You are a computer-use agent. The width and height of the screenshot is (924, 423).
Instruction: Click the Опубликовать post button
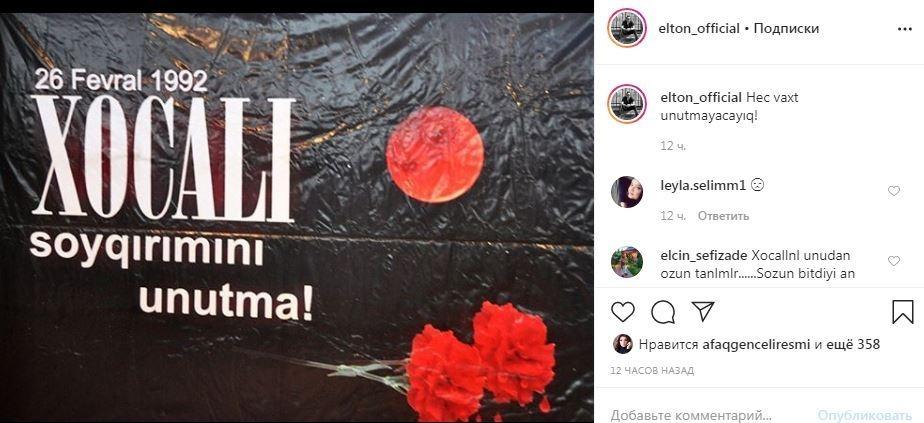865,414
